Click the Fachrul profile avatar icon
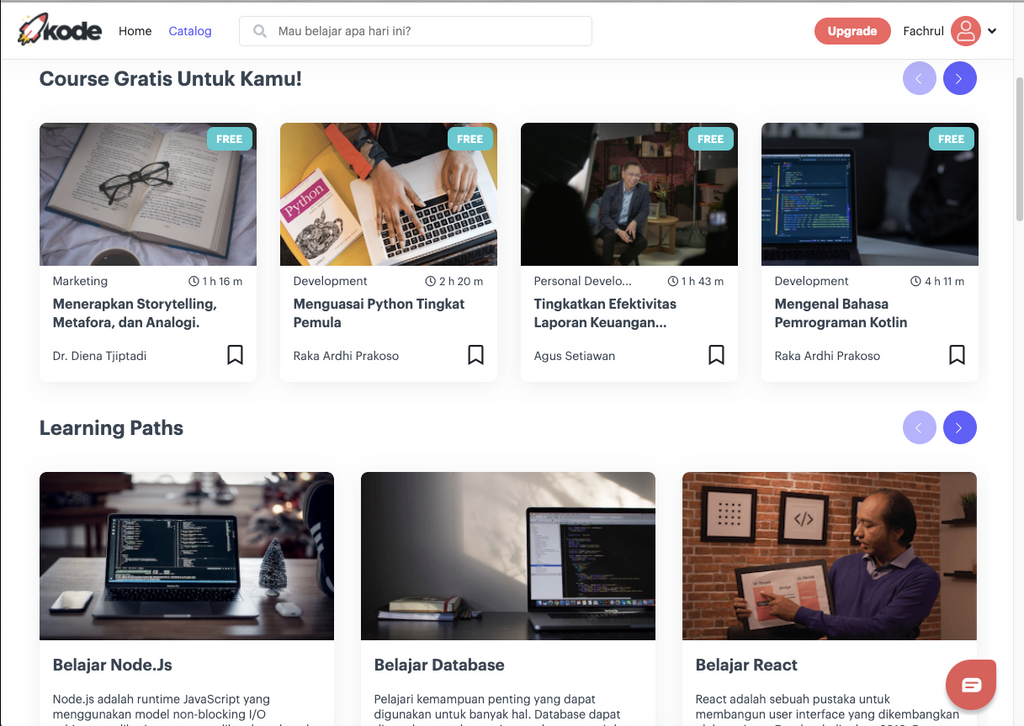The height and width of the screenshot is (726, 1024). [x=965, y=31]
